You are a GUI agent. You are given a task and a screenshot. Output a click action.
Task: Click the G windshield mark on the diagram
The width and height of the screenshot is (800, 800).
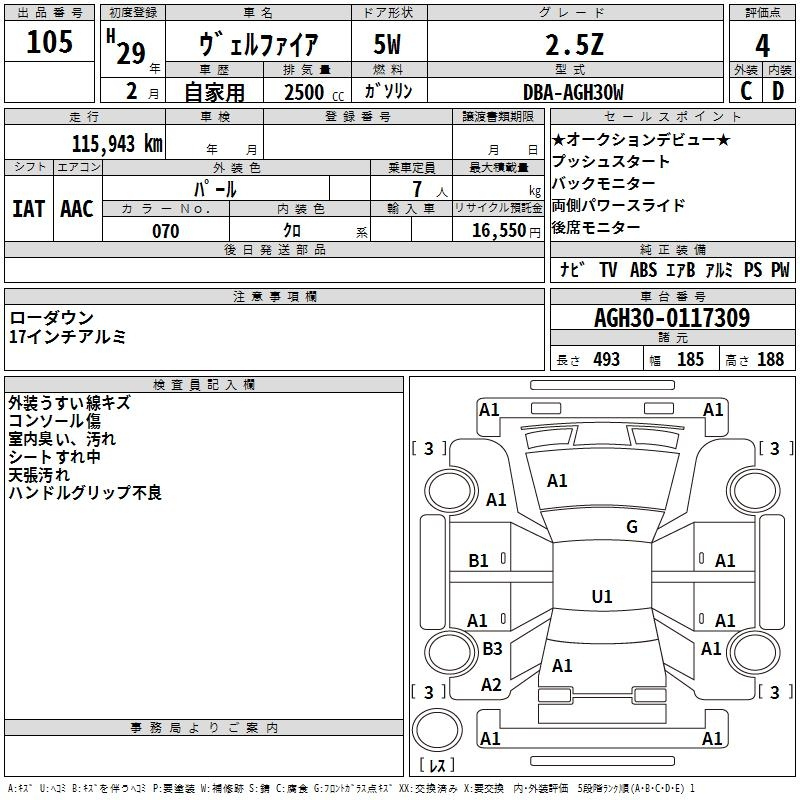[632, 526]
